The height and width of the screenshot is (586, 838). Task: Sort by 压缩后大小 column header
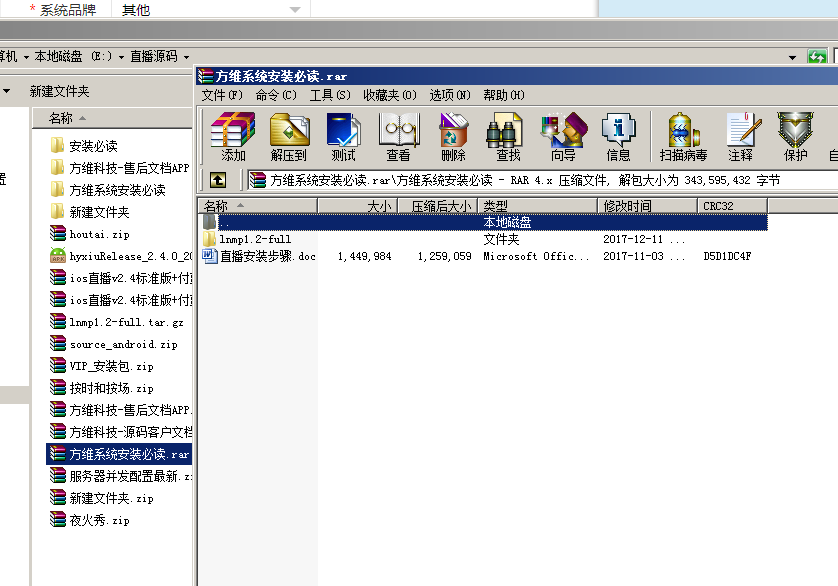tap(438, 206)
